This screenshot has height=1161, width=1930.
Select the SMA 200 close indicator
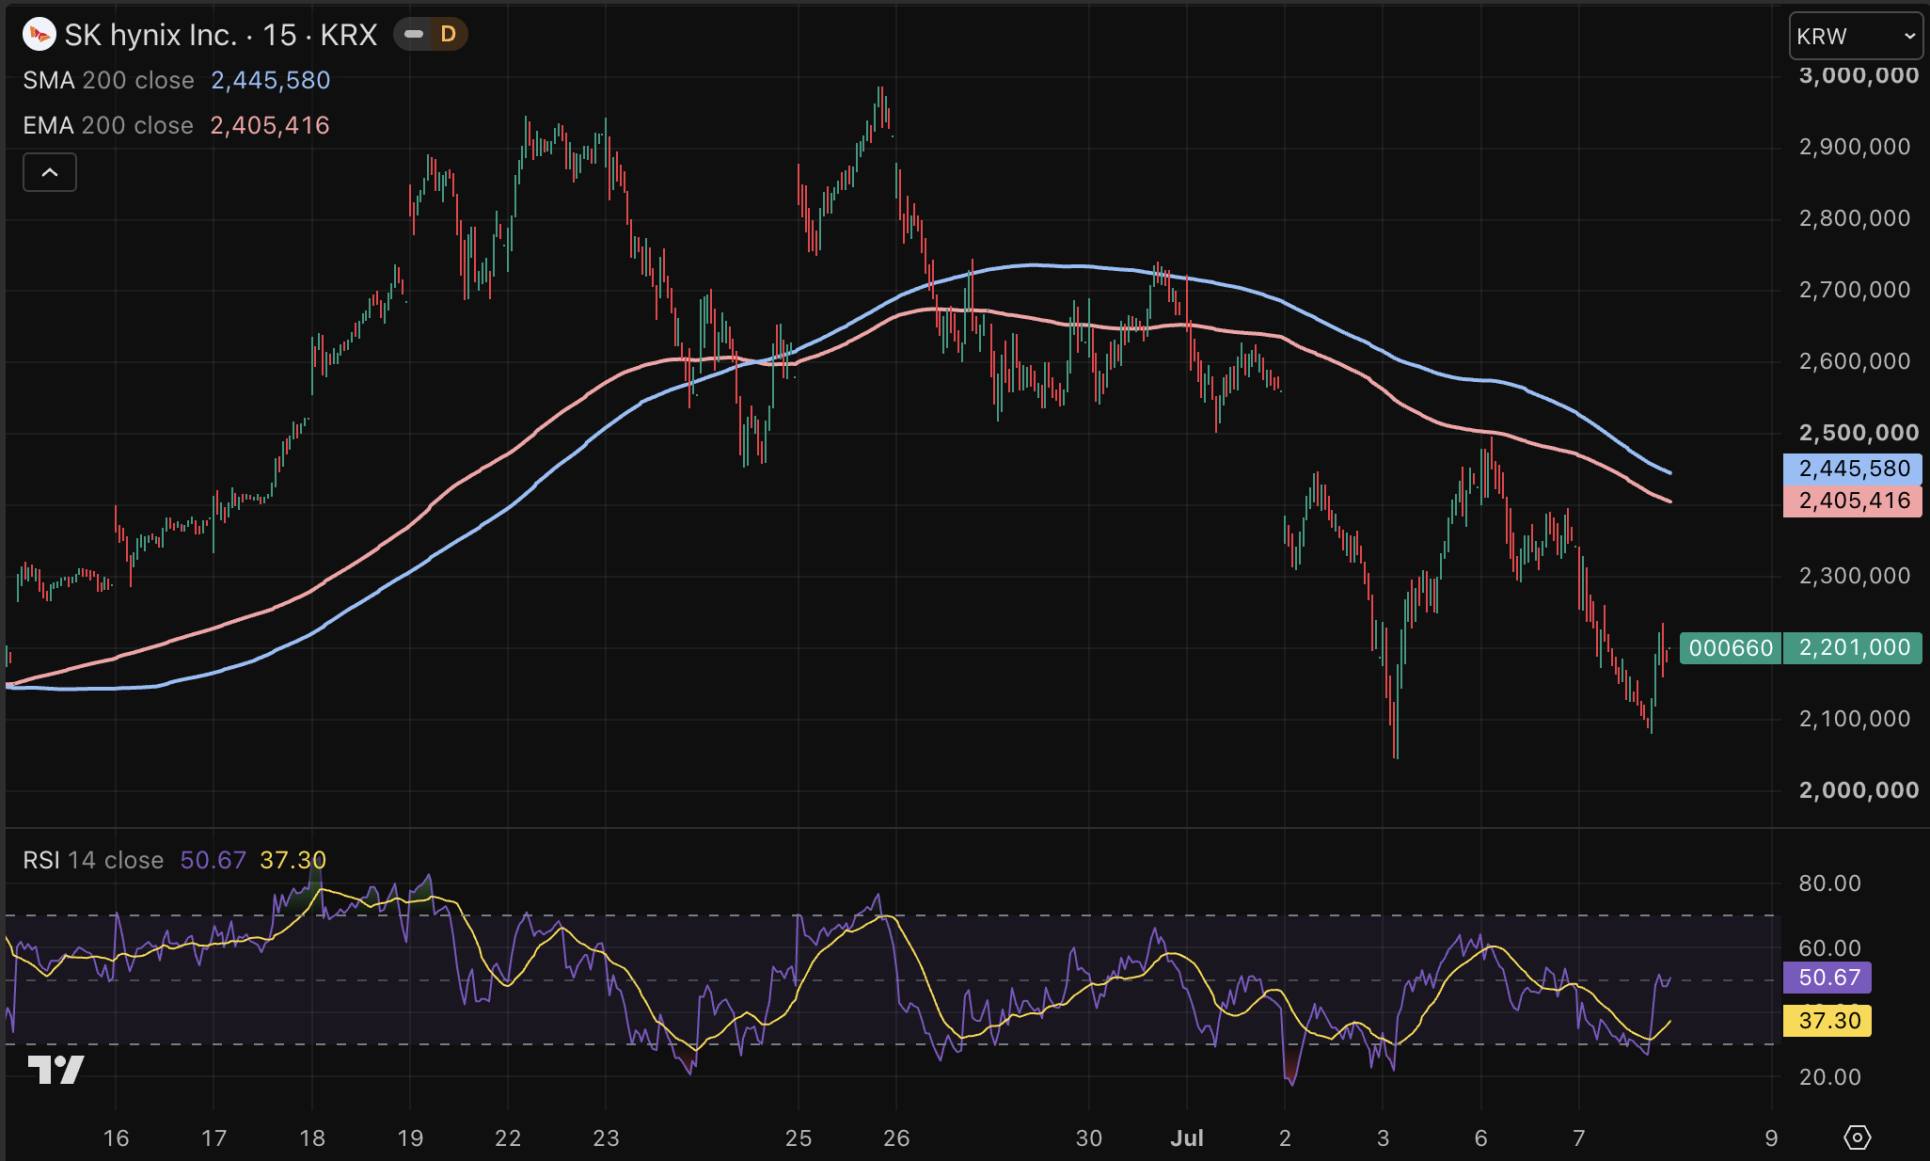[109, 80]
